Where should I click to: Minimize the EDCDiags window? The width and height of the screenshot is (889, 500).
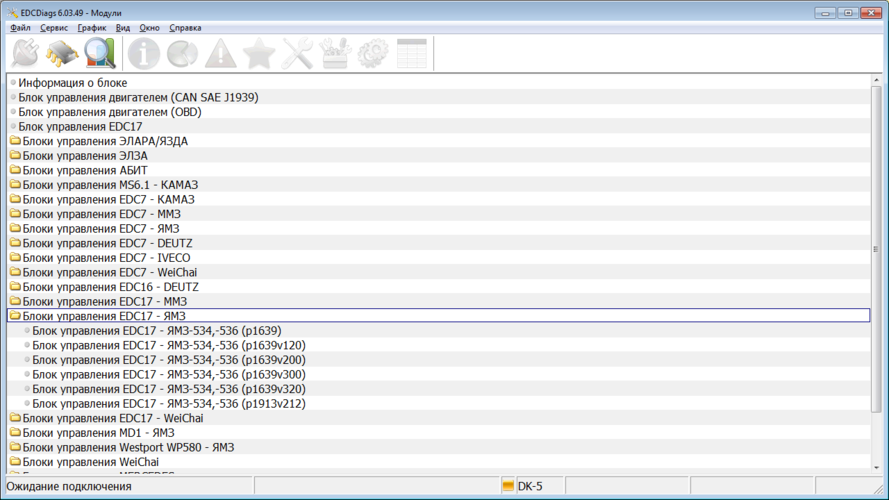click(825, 12)
